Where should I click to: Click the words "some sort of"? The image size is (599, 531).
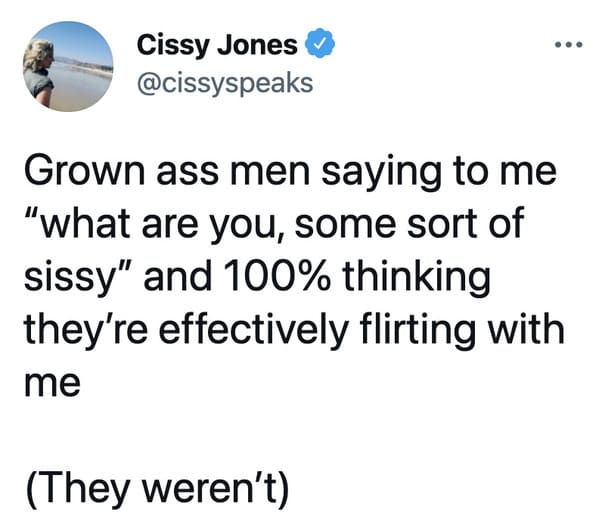click(x=410, y=223)
